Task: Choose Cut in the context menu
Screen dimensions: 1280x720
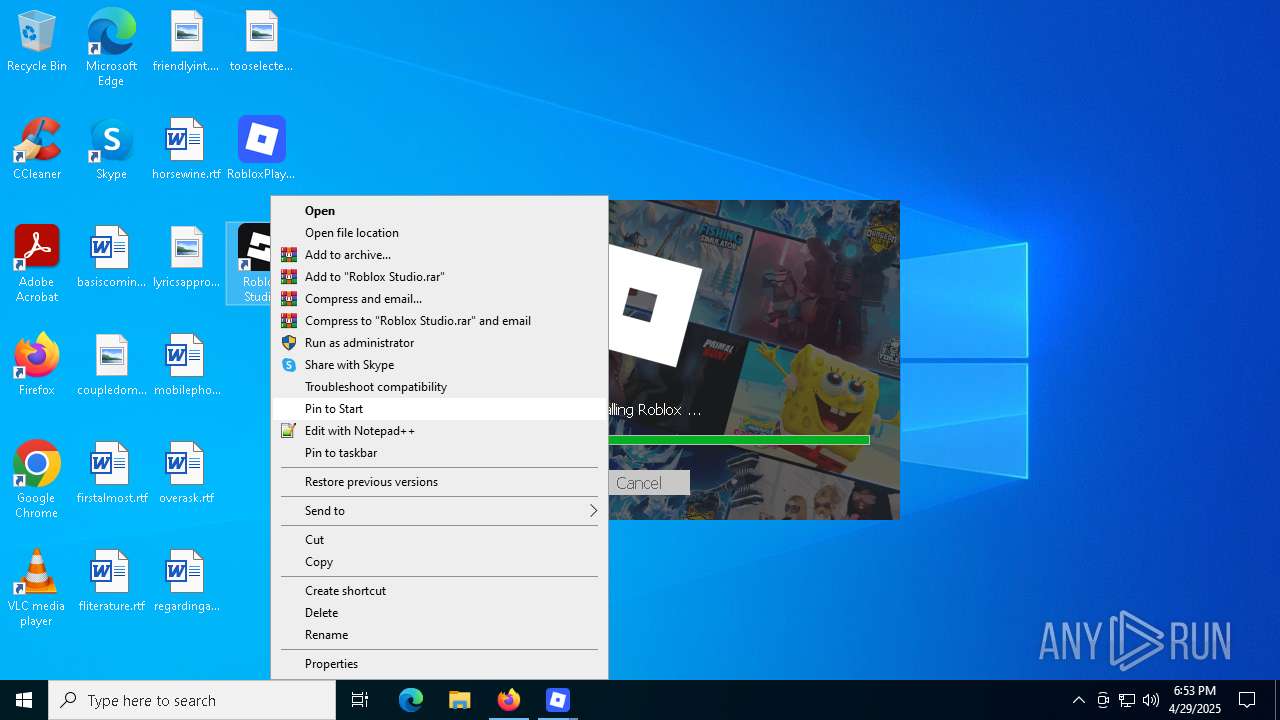Action: pyautogui.click(x=440, y=539)
